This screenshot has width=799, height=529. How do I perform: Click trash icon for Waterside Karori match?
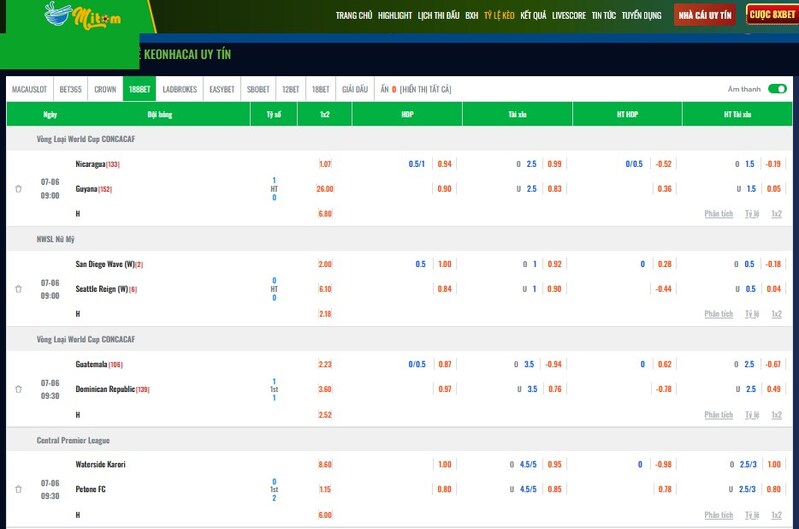(x=18, y=489)
